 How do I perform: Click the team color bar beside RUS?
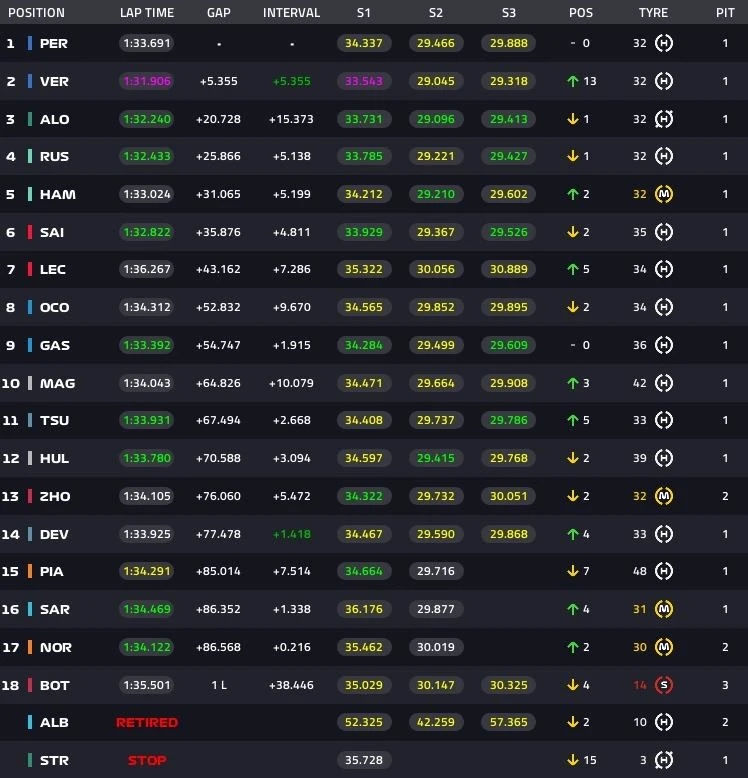(30, 157)
